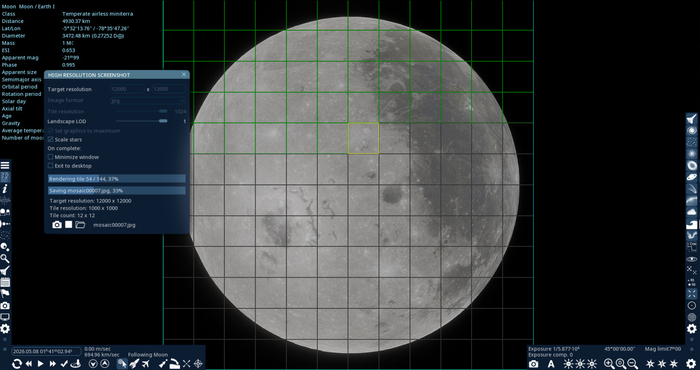Click the 'Following Moon' status text
The height and width of the screenshot is (370, 700).
(x=148, y=355)
